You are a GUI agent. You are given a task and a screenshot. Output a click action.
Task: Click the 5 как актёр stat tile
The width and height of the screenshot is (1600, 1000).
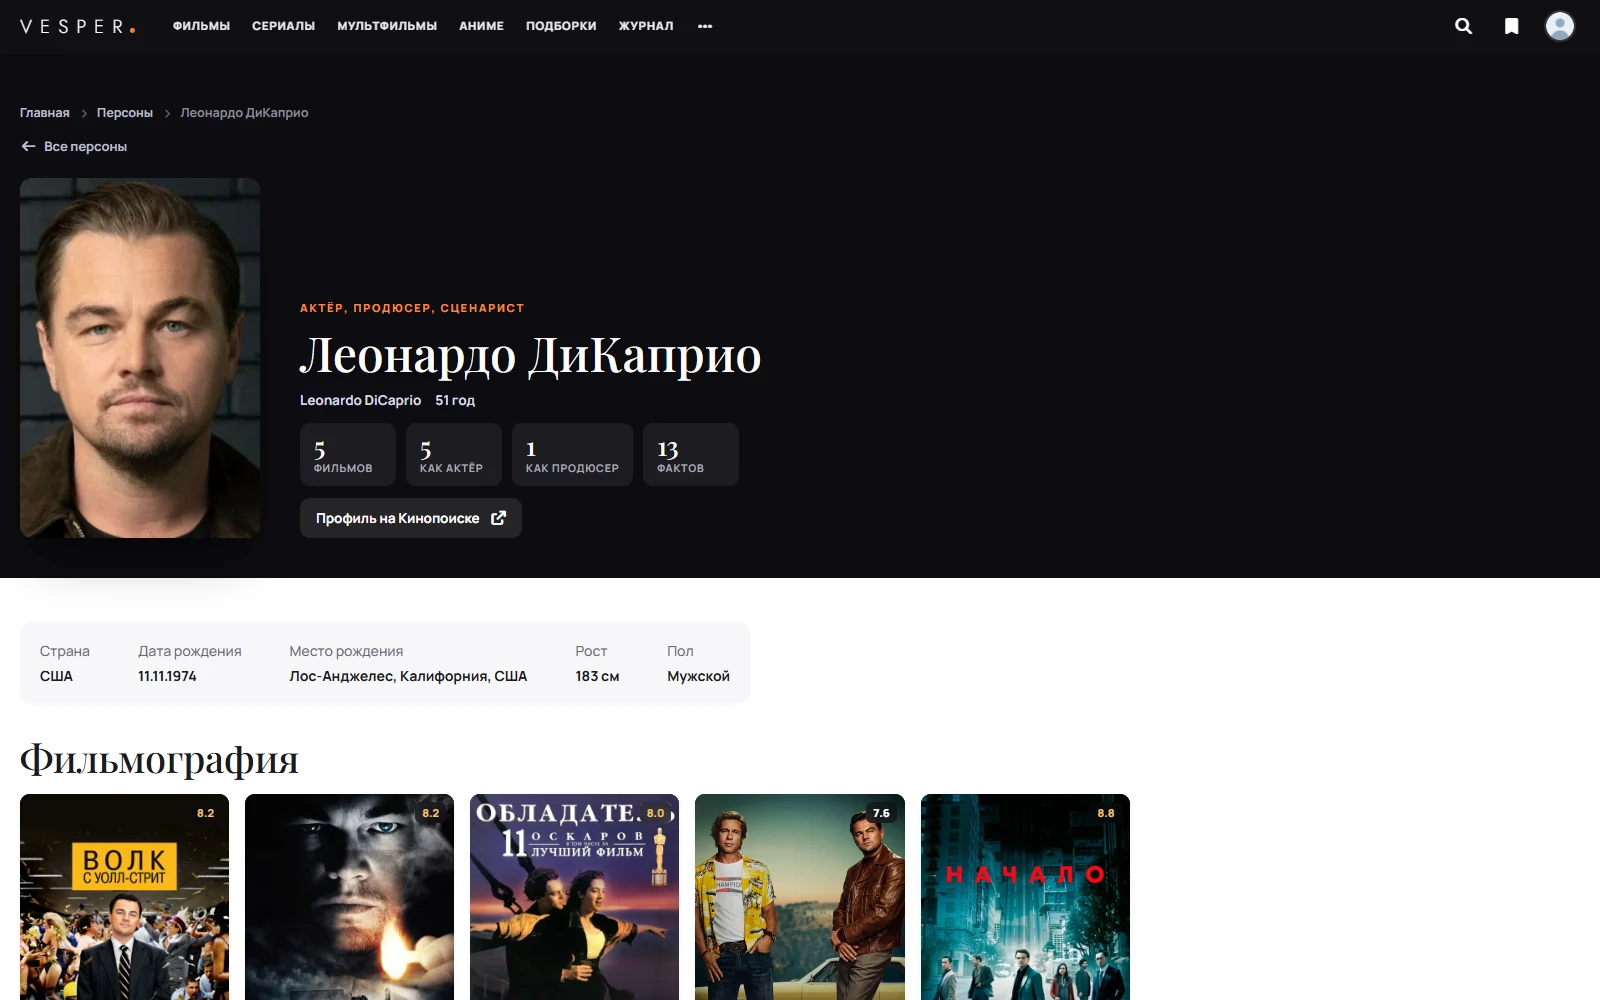click(x=454, y=455)
